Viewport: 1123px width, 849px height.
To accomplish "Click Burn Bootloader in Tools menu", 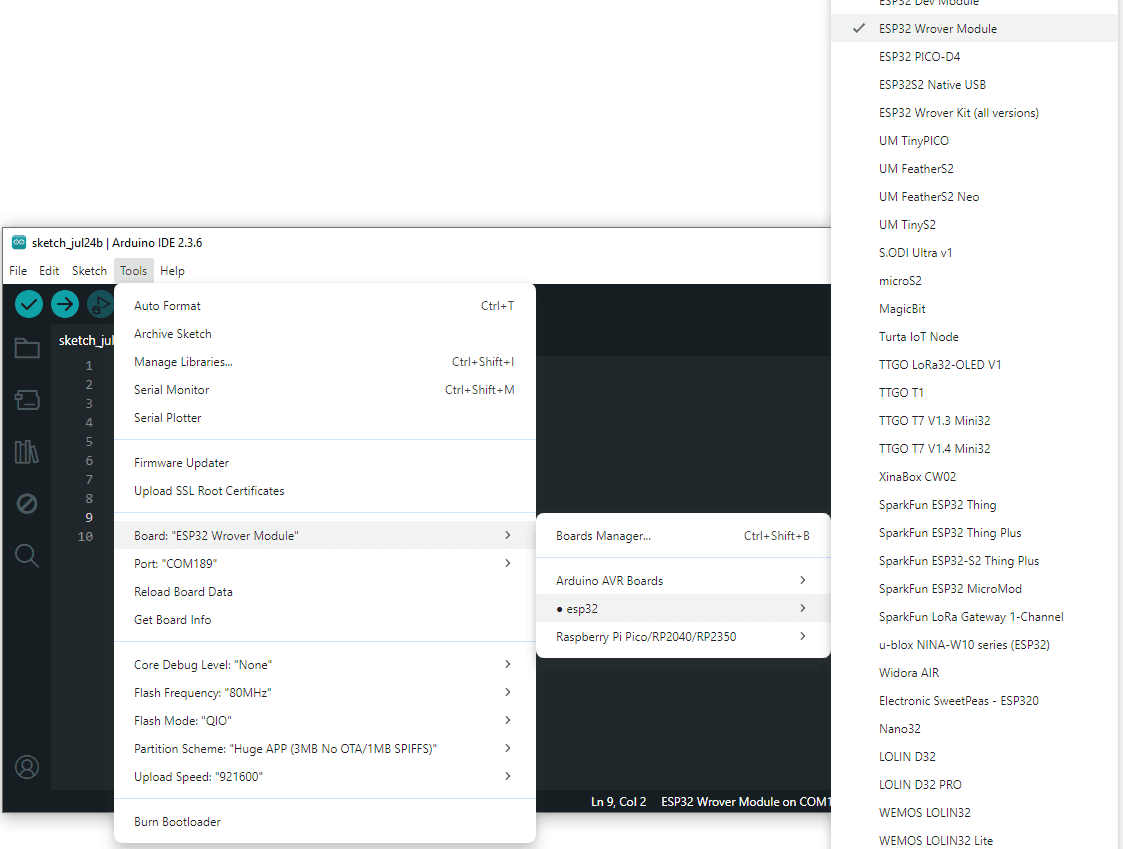I will click(x=177, y=822).
